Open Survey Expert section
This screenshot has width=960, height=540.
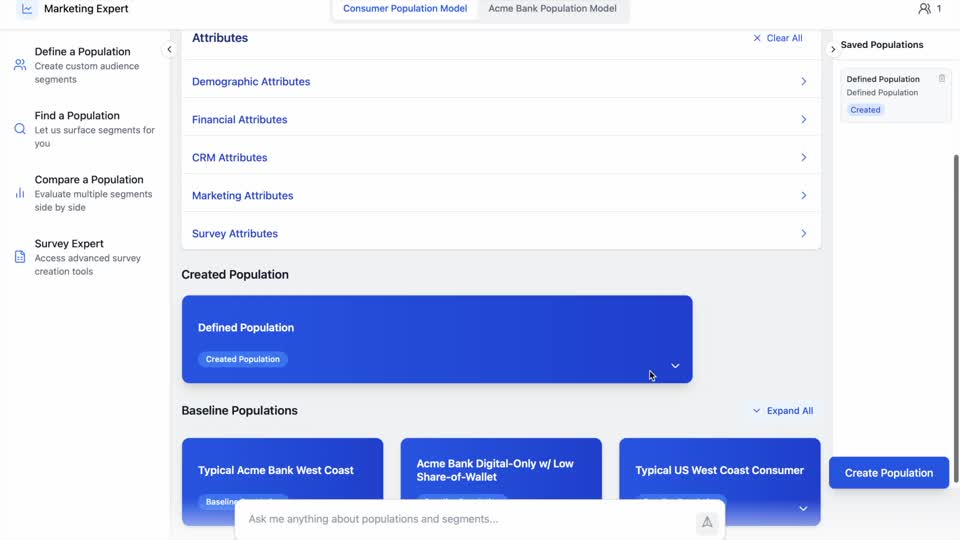(86, 257)
